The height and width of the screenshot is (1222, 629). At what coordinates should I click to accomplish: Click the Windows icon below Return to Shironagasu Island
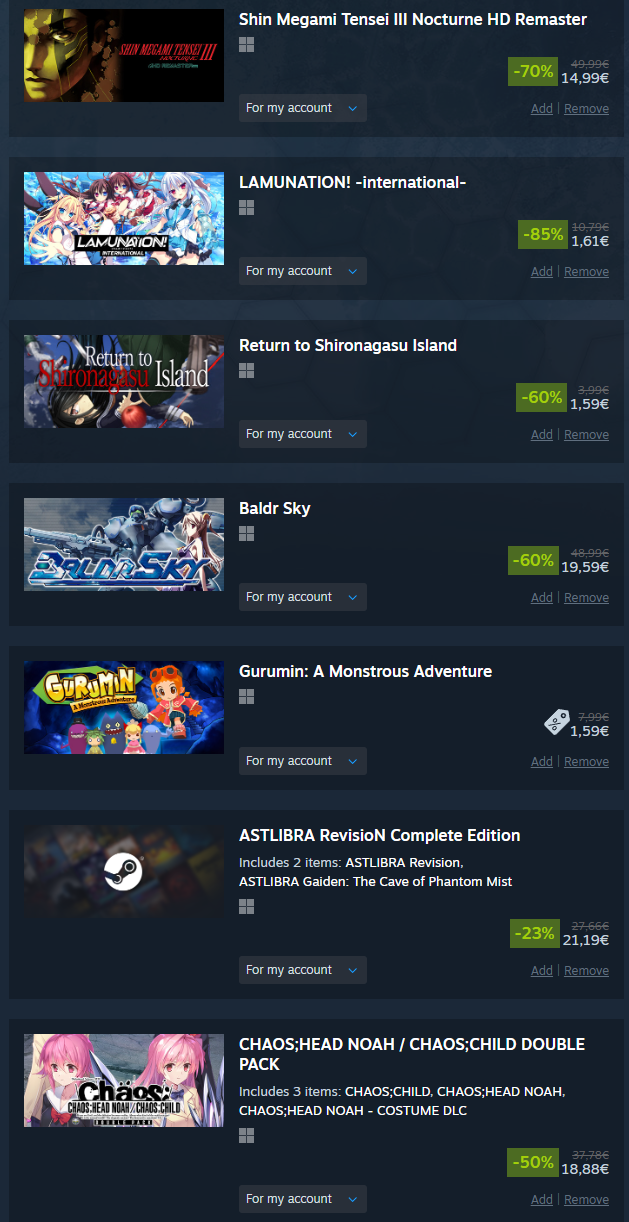point(247,371)
